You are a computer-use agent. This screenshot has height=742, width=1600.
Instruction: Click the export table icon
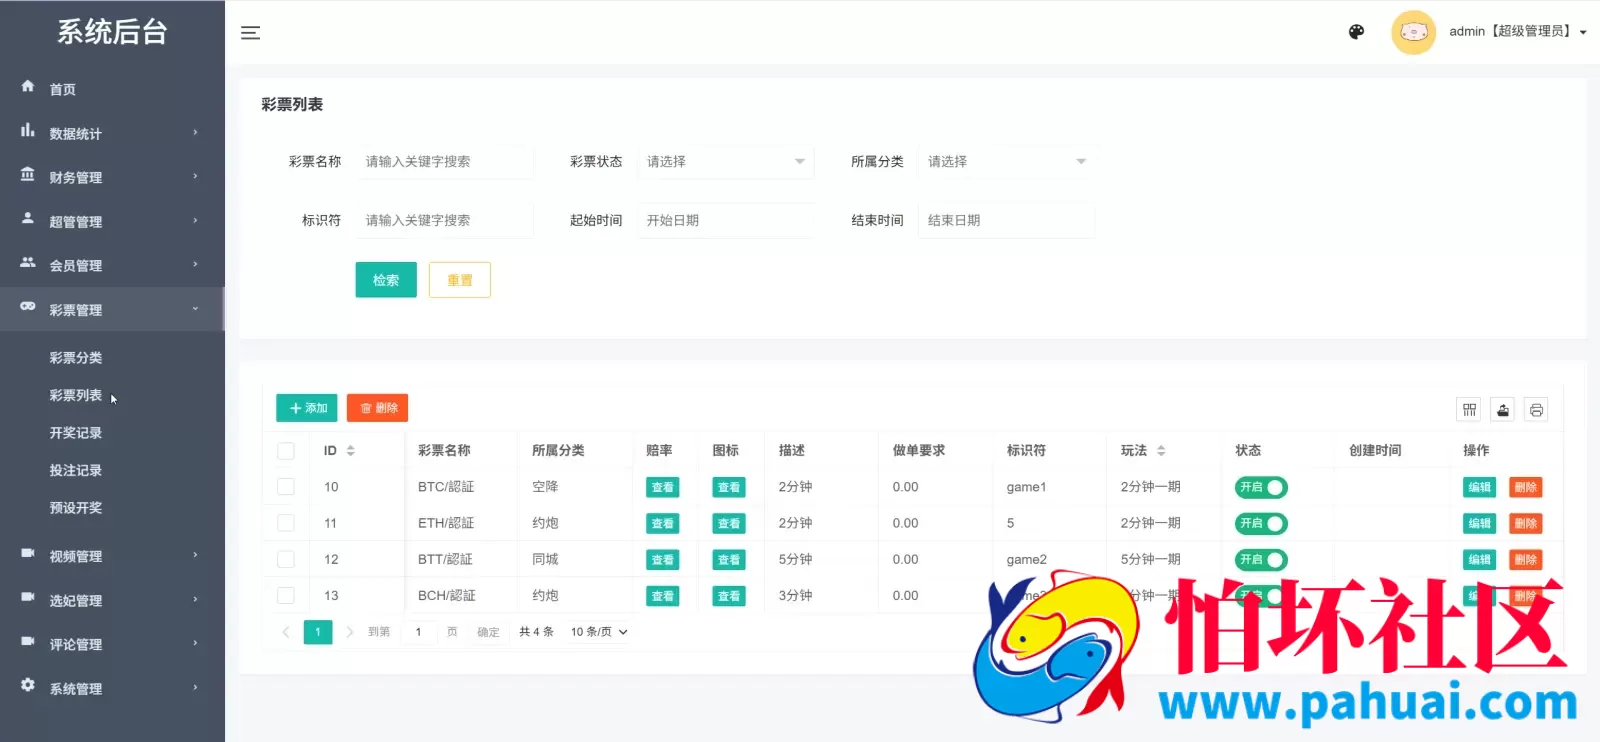1503,410
